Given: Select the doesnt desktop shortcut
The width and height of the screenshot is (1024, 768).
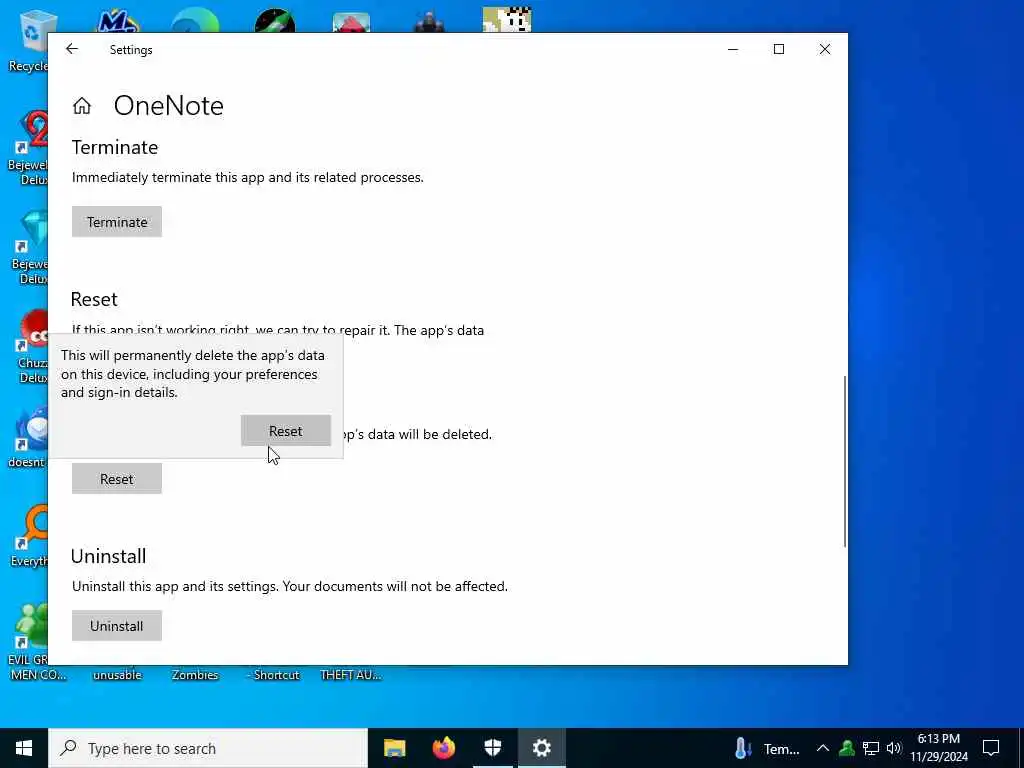Looking at the screenshot, I should (x=27, y=438).
